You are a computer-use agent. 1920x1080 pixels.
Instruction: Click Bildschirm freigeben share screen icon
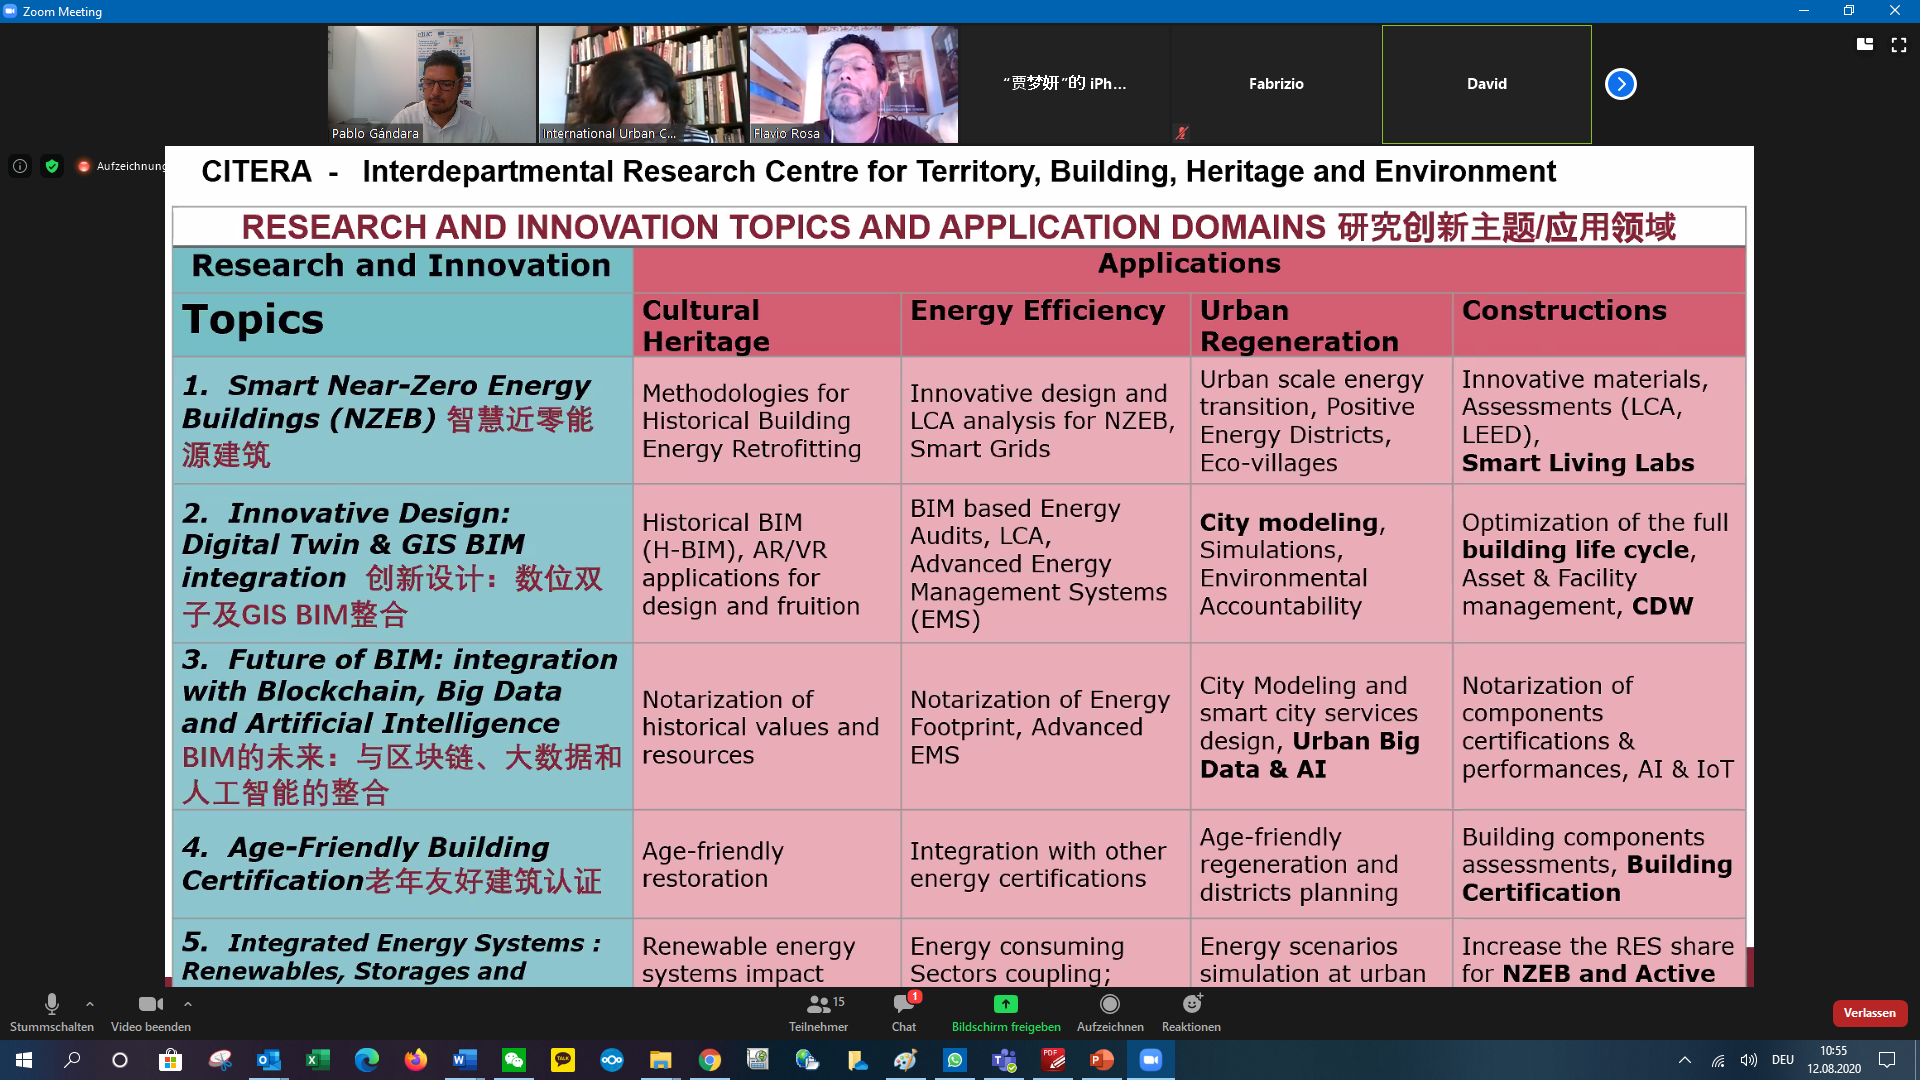1005,1004
